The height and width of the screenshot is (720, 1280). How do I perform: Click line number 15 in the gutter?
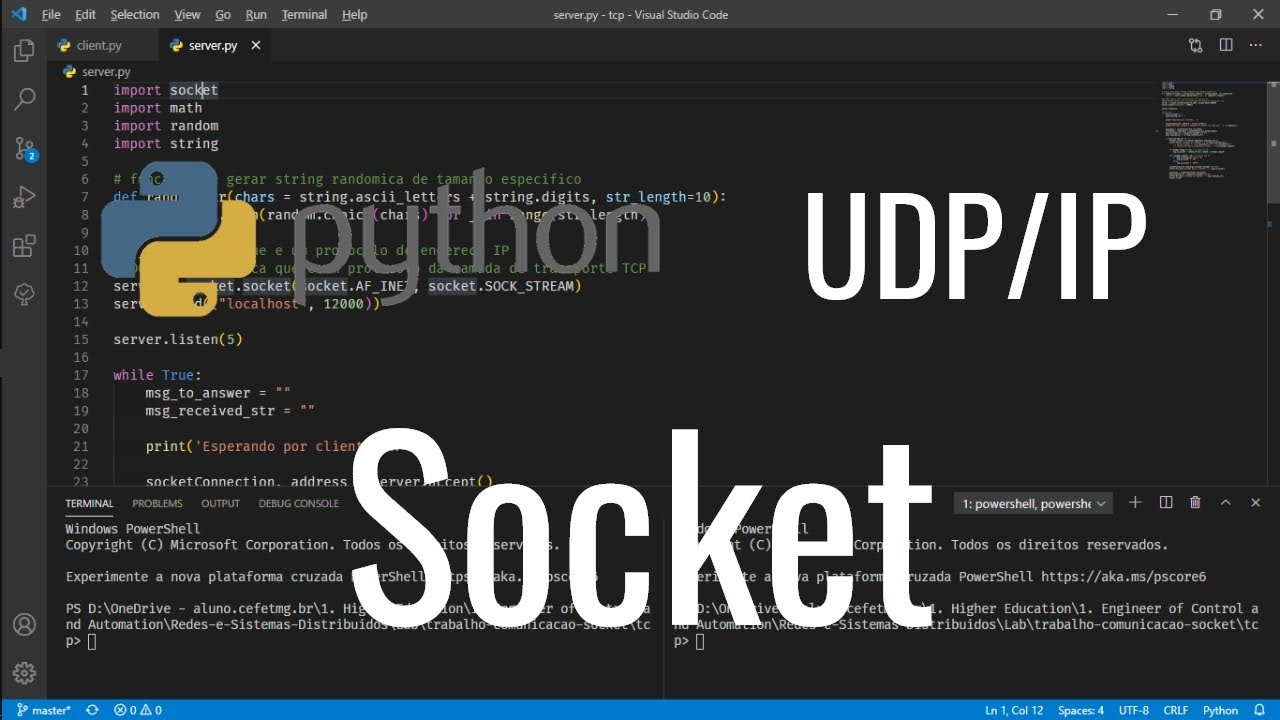click(81, 340)
